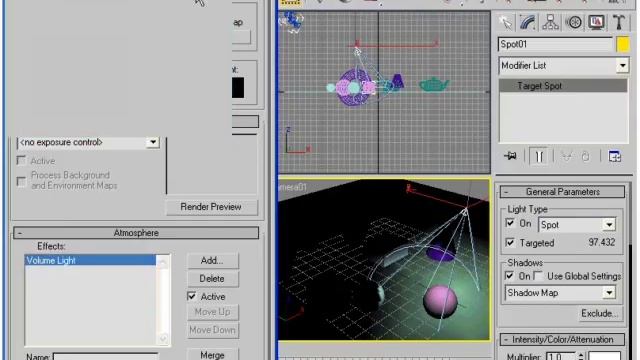Click the Move Up button
This screenshot has width=640, height=360.
point(212,312)
